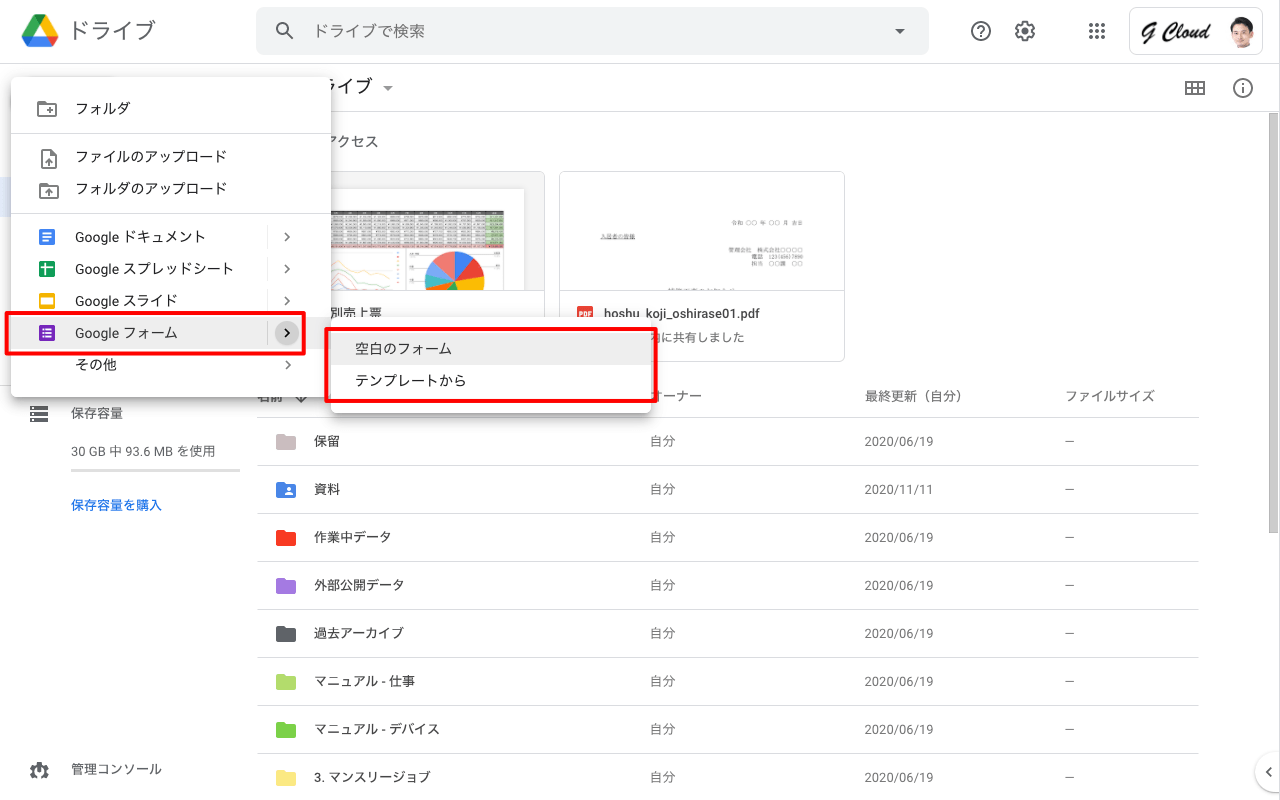Click the shared 資料 folder icon

[x=286, y=489]
